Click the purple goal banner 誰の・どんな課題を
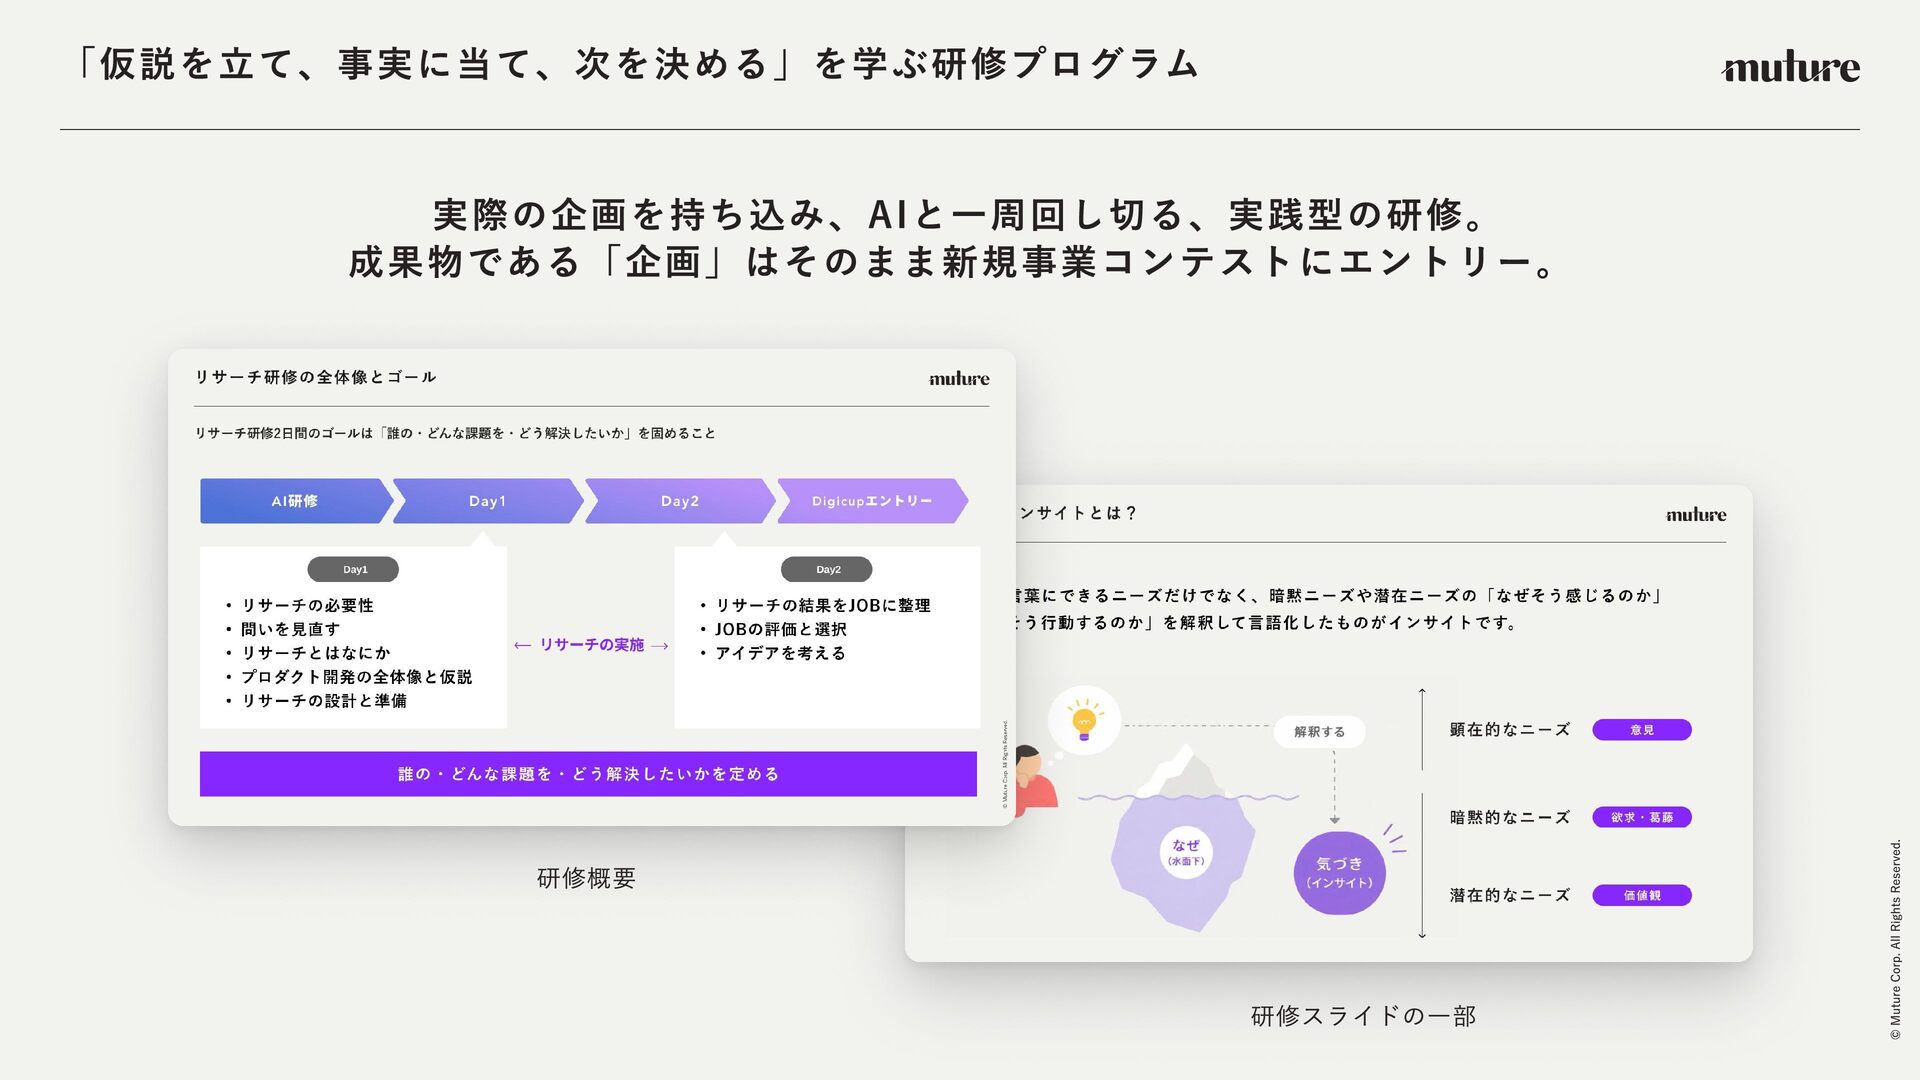Viewport: 1920px width, 1080px height. coord(588,774)
